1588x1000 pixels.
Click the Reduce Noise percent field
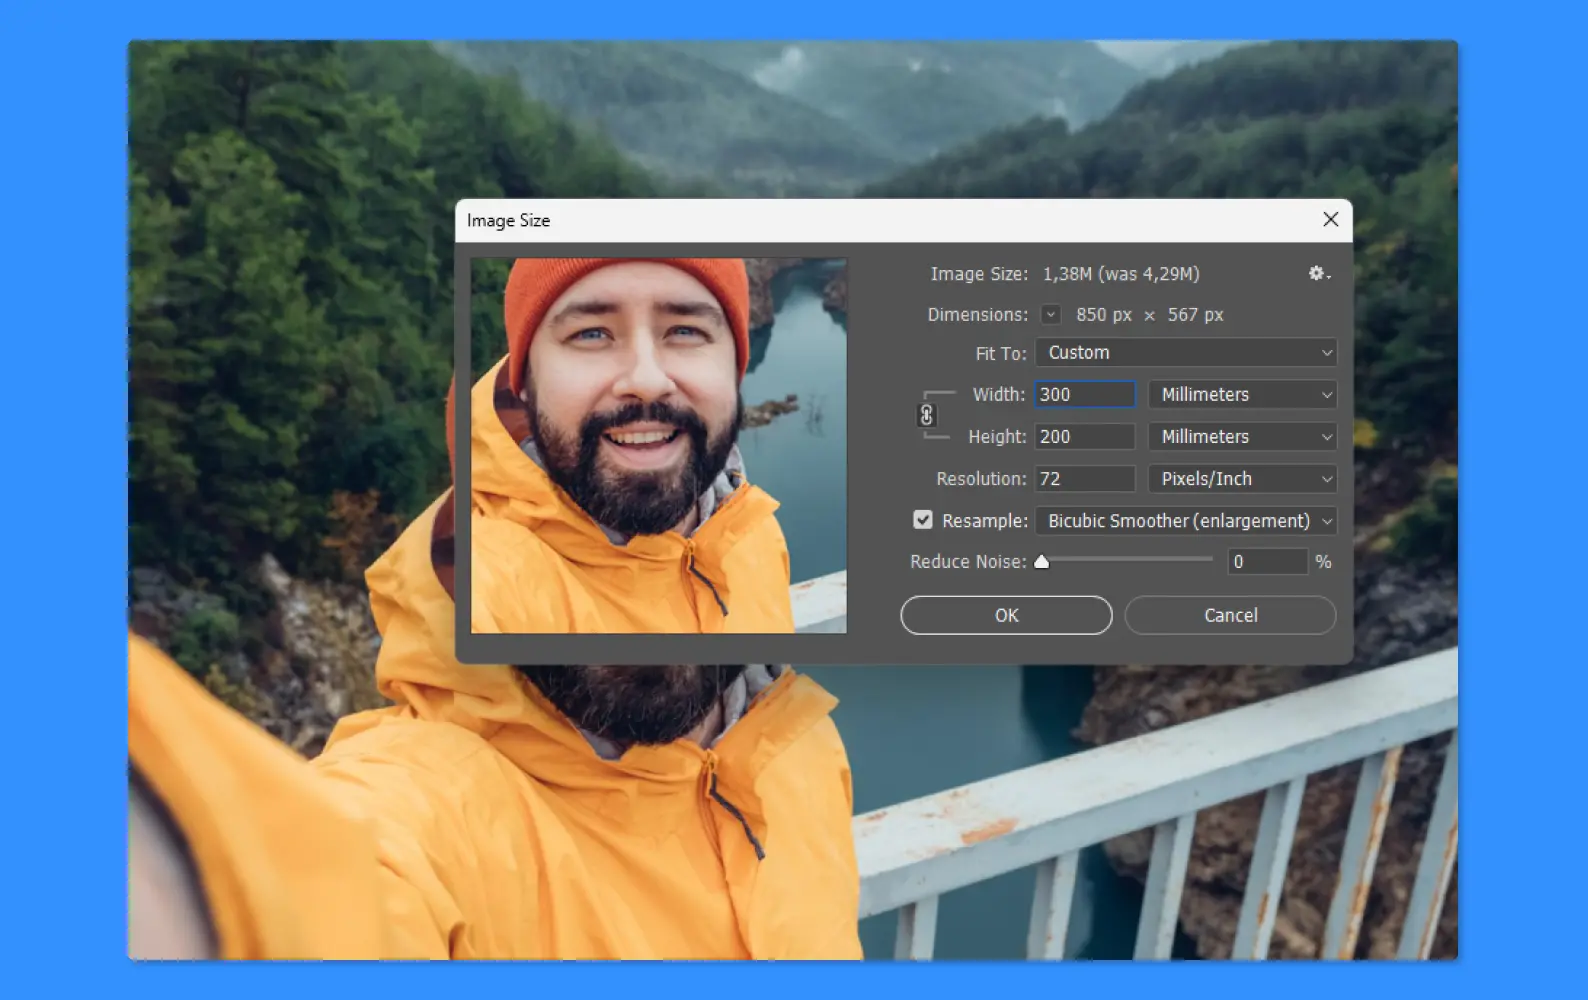[1267, 562]
